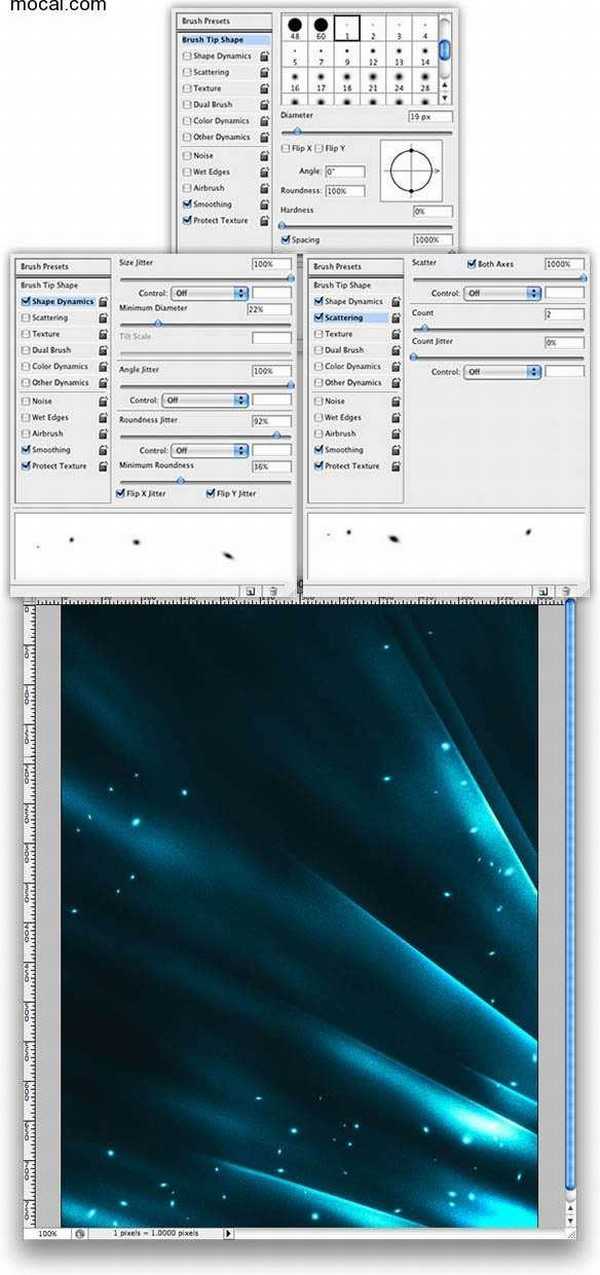The image size is (600, 1275).
Task: Toggle the Flip Y Jitter checkbox
Action: click(x=211, y=494)
